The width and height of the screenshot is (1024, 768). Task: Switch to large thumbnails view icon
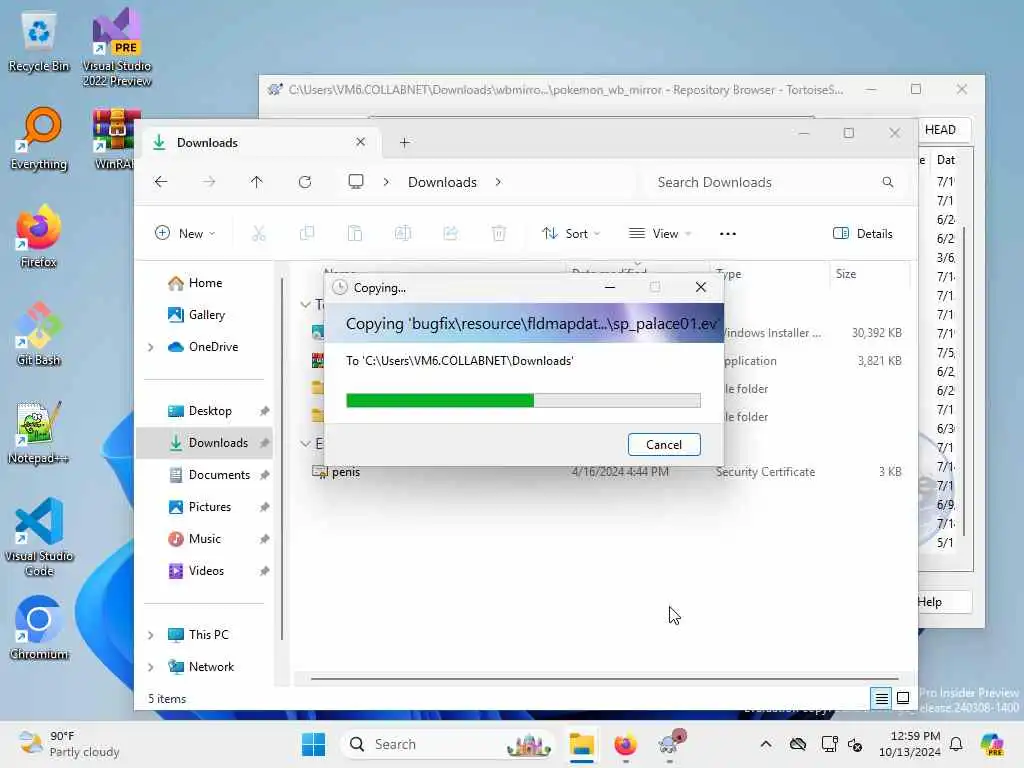coord(903,699)
